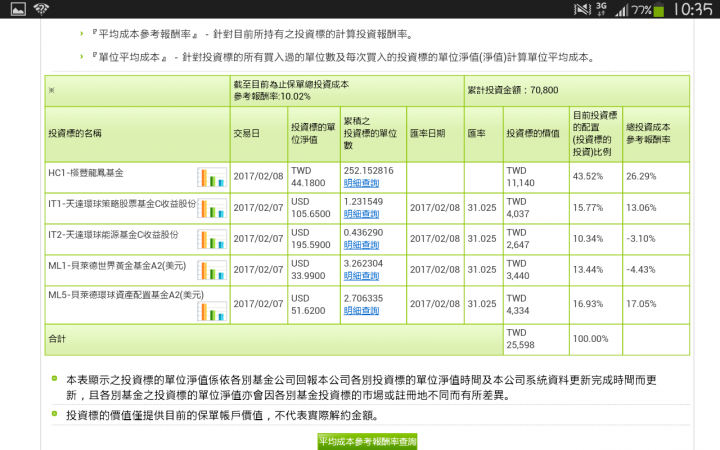Open chart icon for IT2 fund row

pyautogui.click(x=212, y=239)
